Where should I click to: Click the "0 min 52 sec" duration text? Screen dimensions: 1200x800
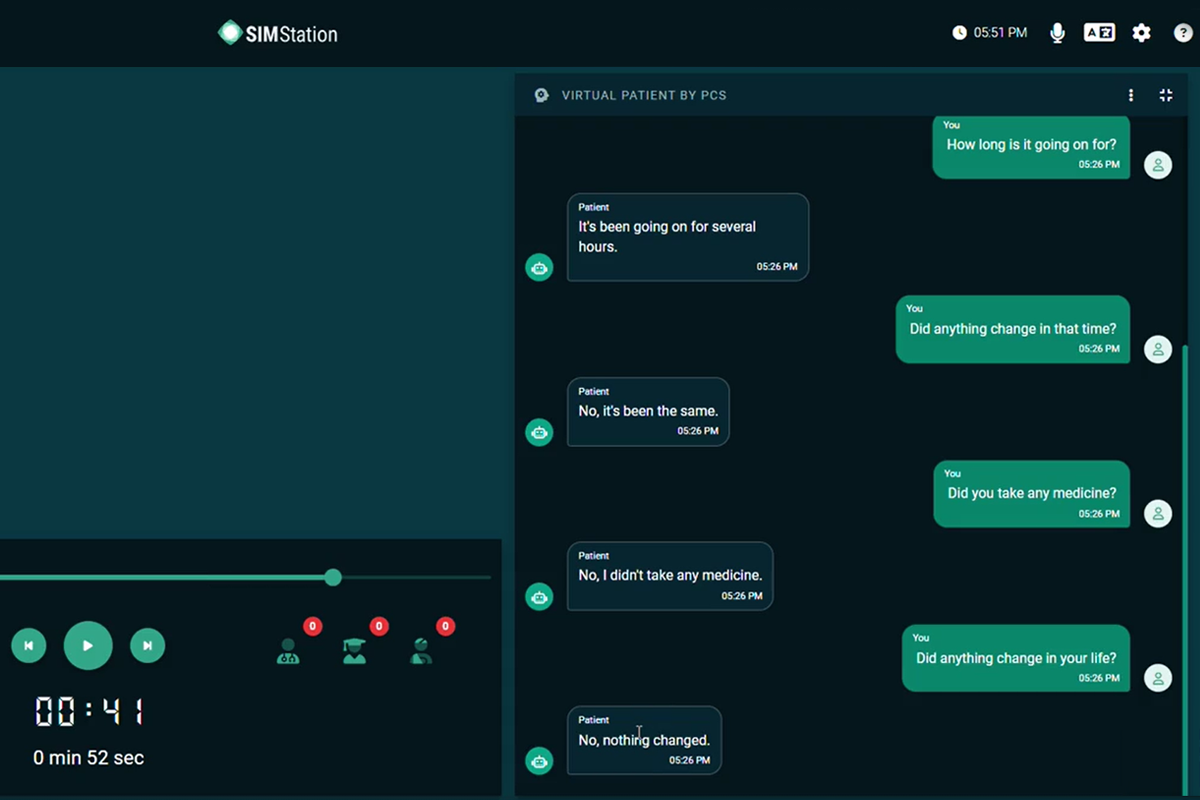click(88, 758)
